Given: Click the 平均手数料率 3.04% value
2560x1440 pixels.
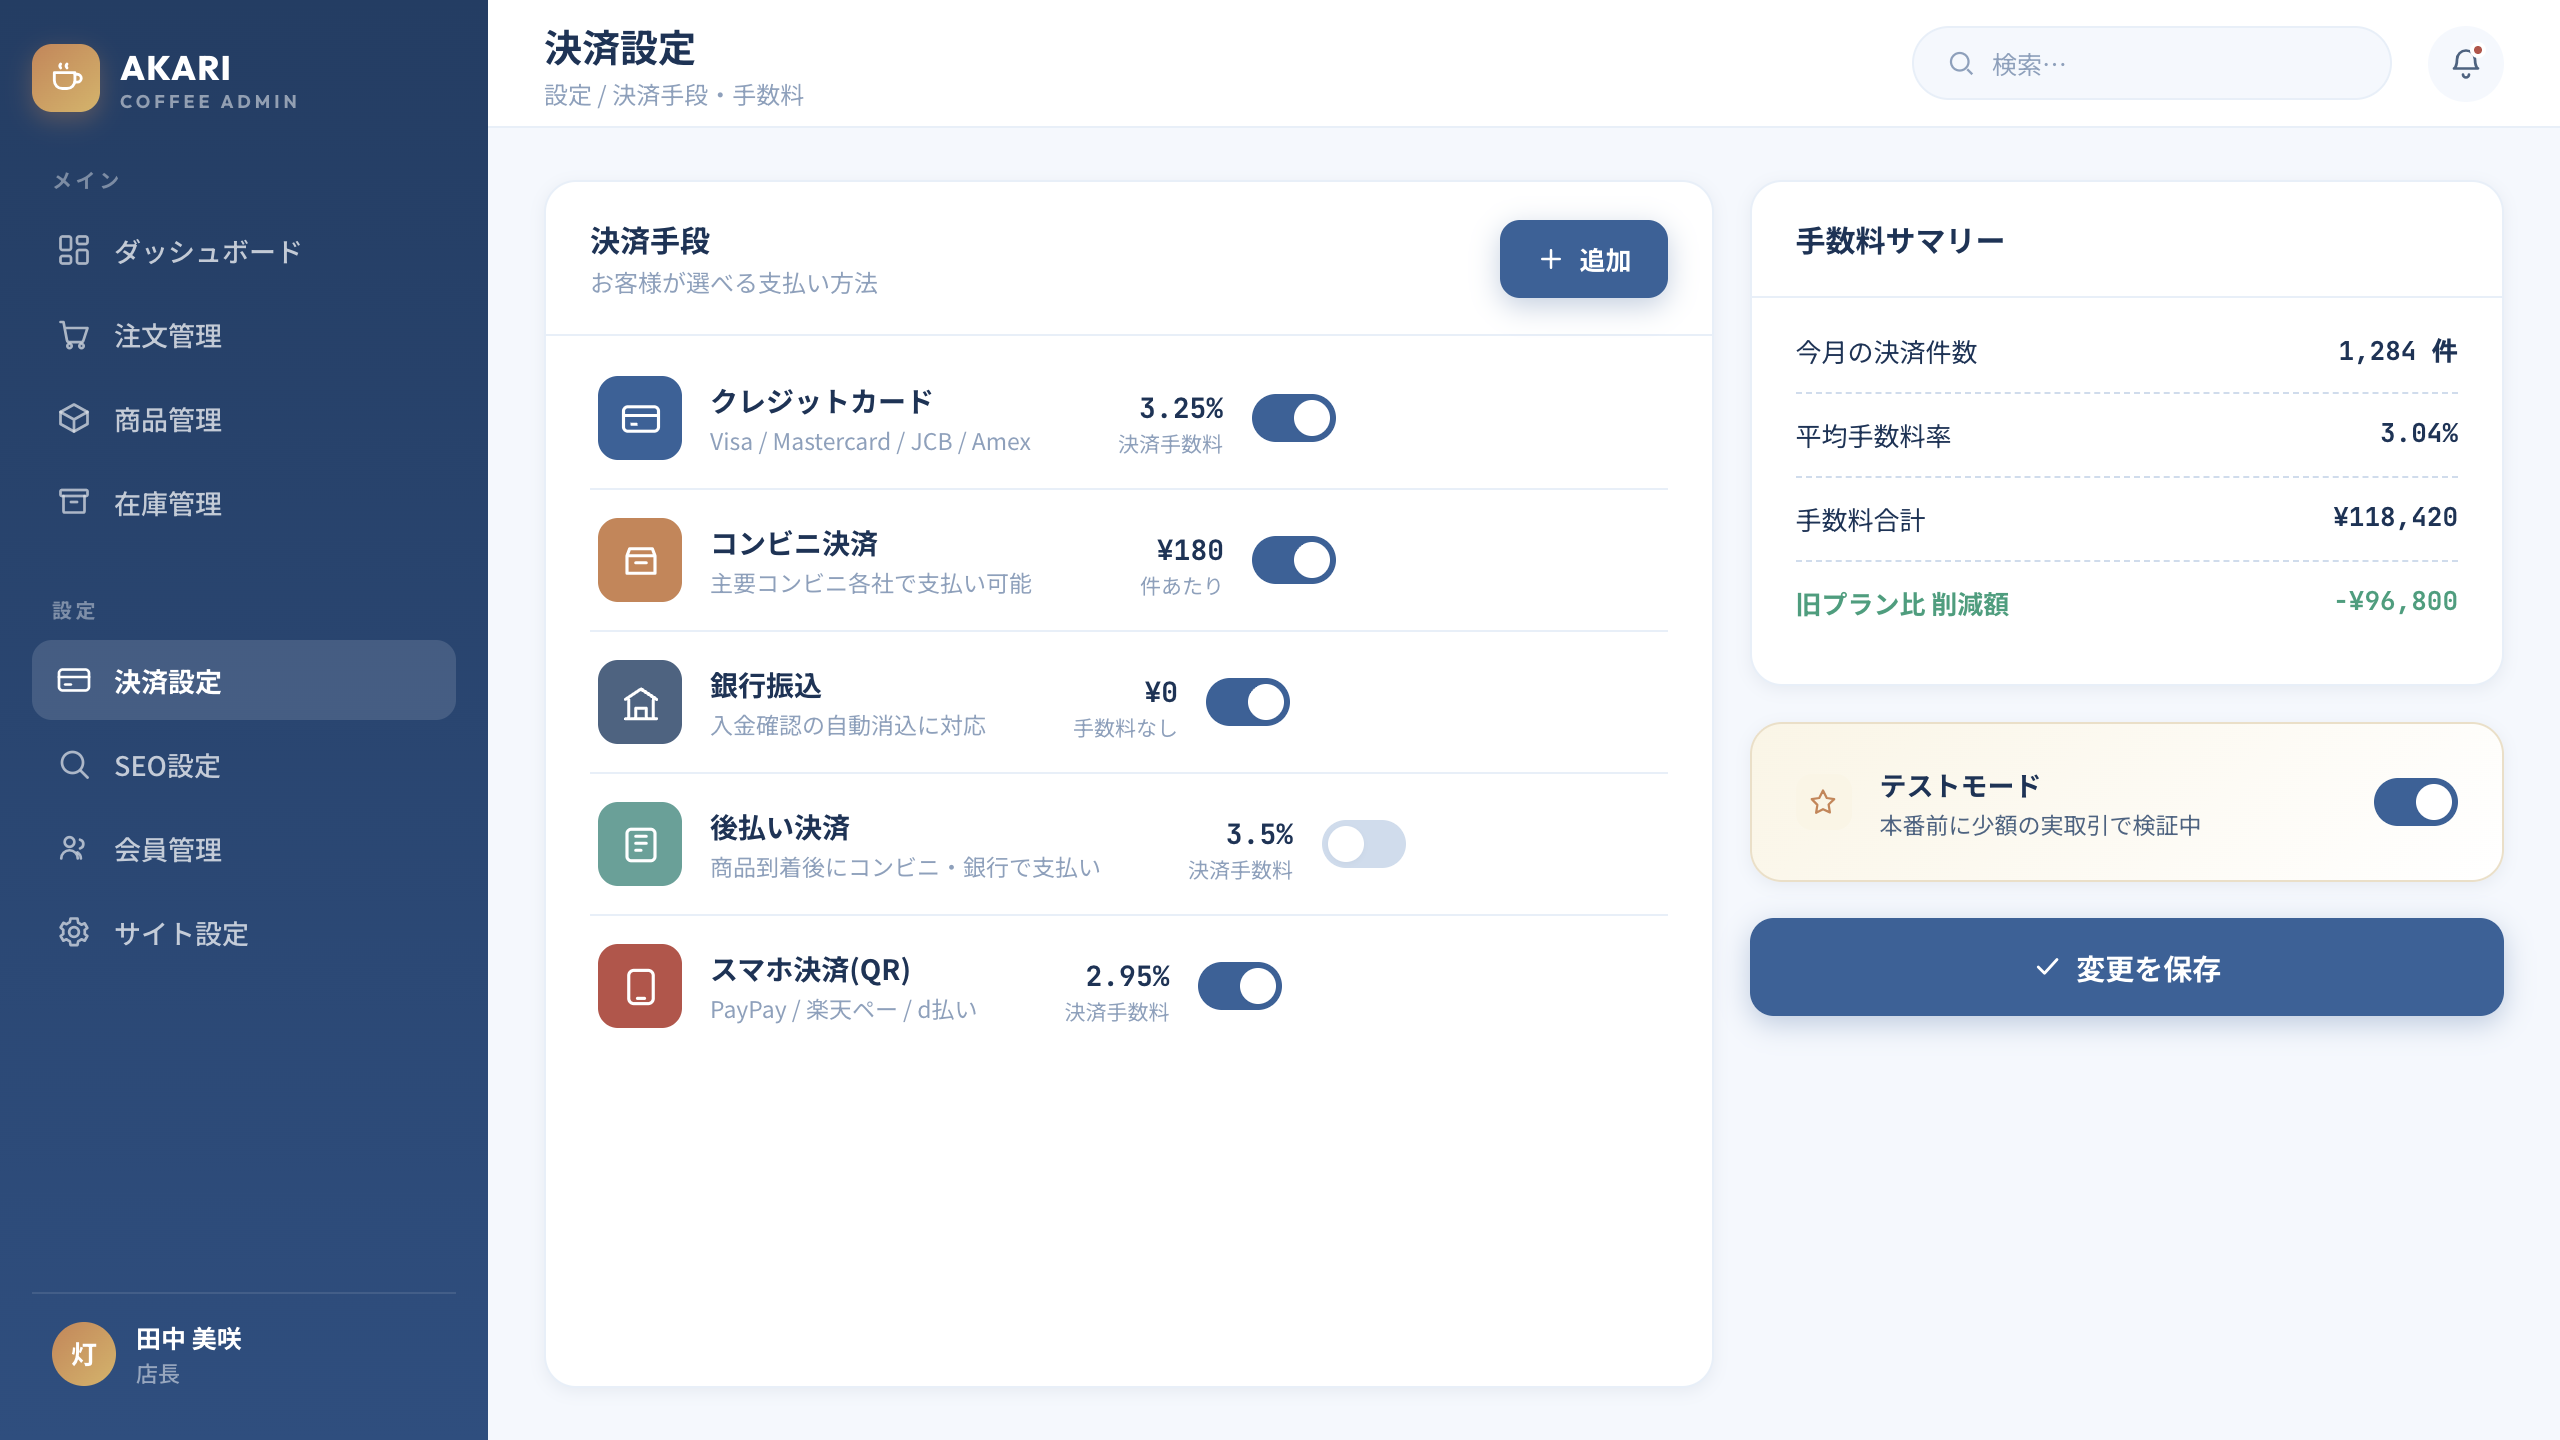Looking at the screenshot, I should 2418,433.
